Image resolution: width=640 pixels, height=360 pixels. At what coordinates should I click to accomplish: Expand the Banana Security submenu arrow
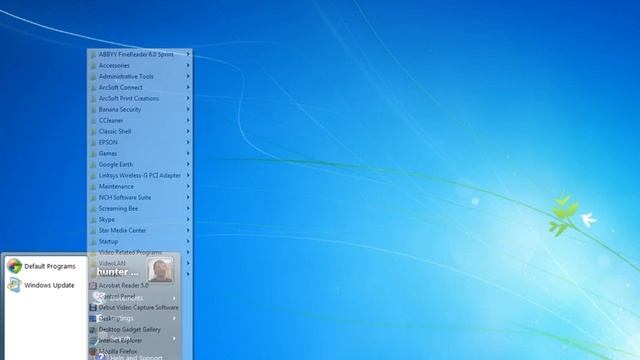click(x=188, y=109)
